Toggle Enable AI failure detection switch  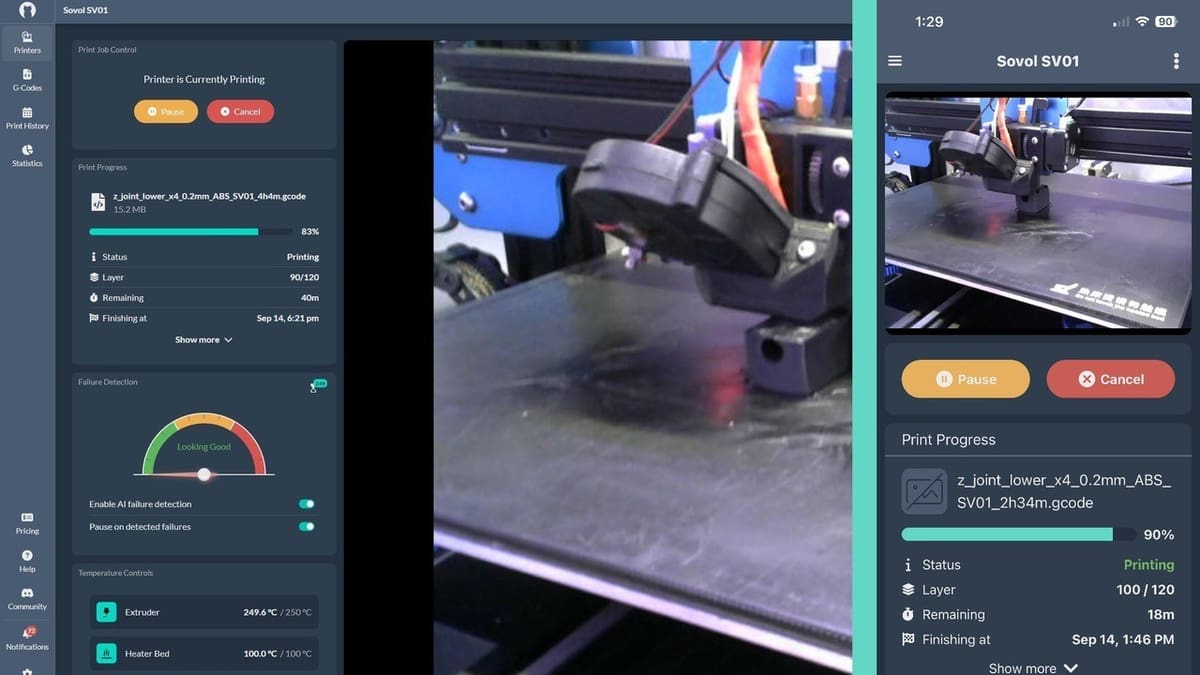pos(307,504)
